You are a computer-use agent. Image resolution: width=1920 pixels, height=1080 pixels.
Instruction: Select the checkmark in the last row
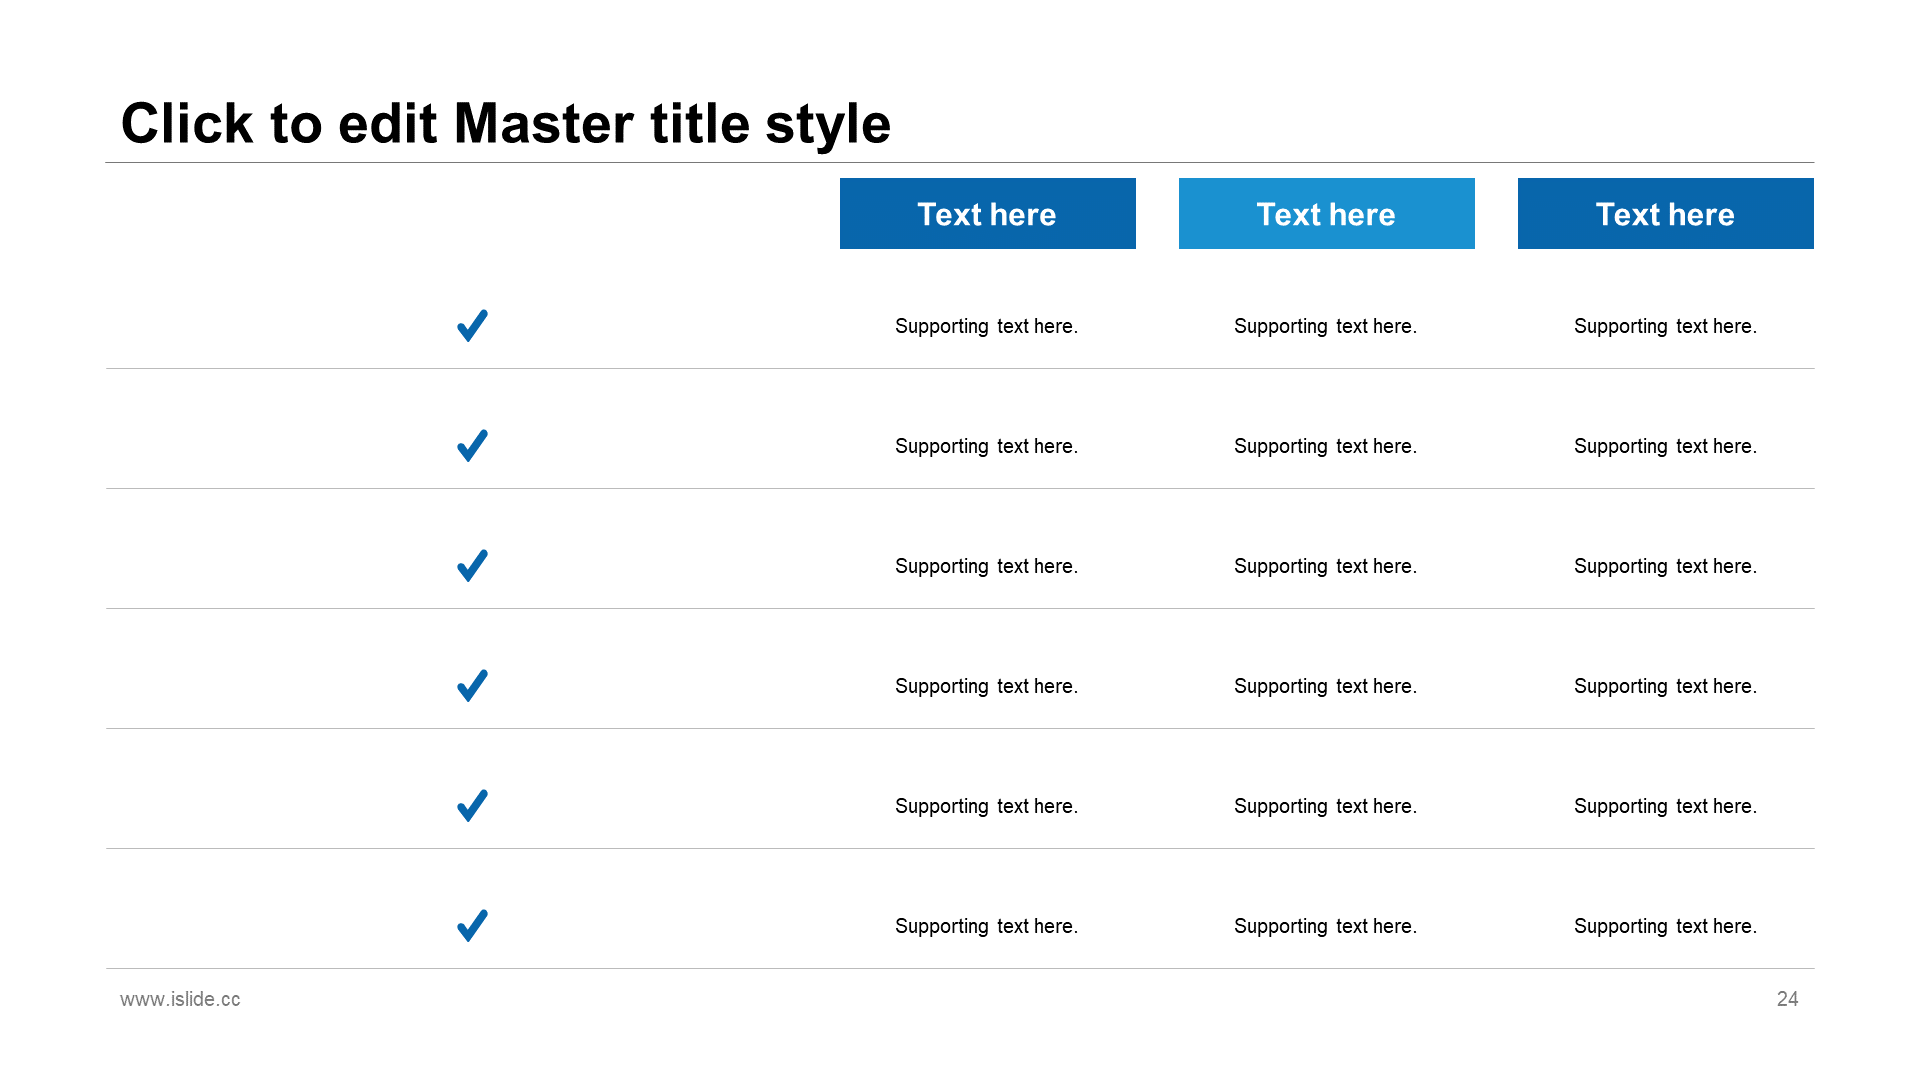472,925
